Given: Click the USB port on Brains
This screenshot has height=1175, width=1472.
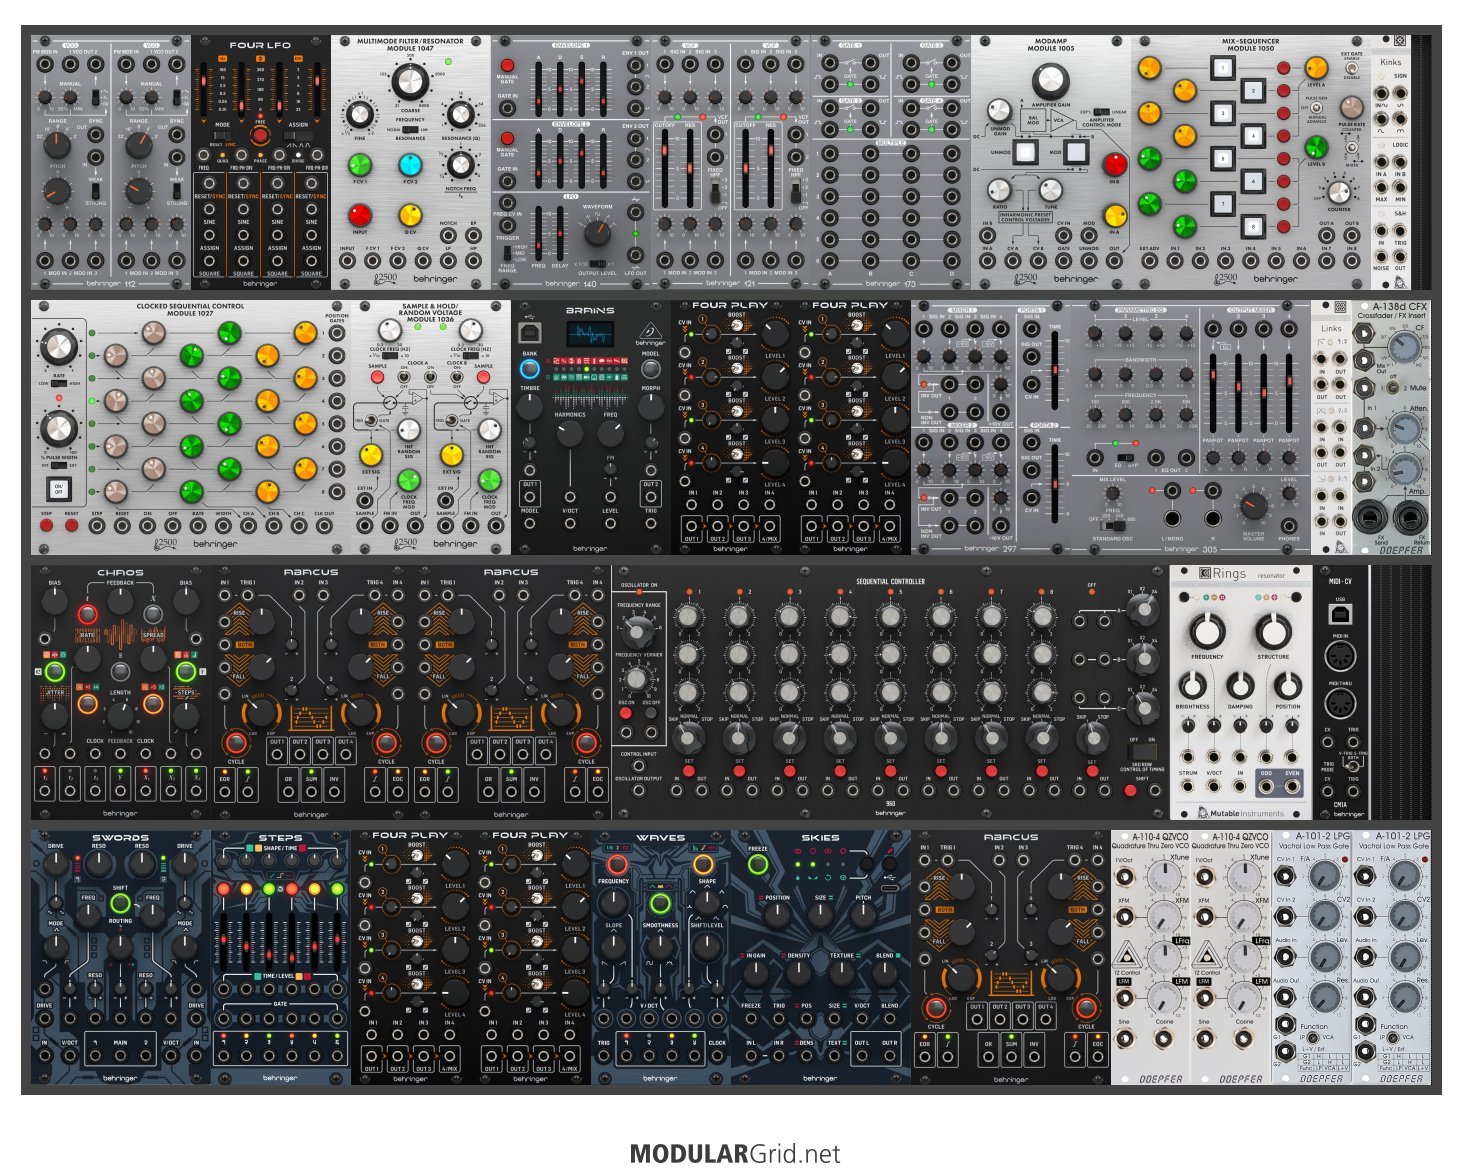Looking at the screenshot, I should click(530, 332).
